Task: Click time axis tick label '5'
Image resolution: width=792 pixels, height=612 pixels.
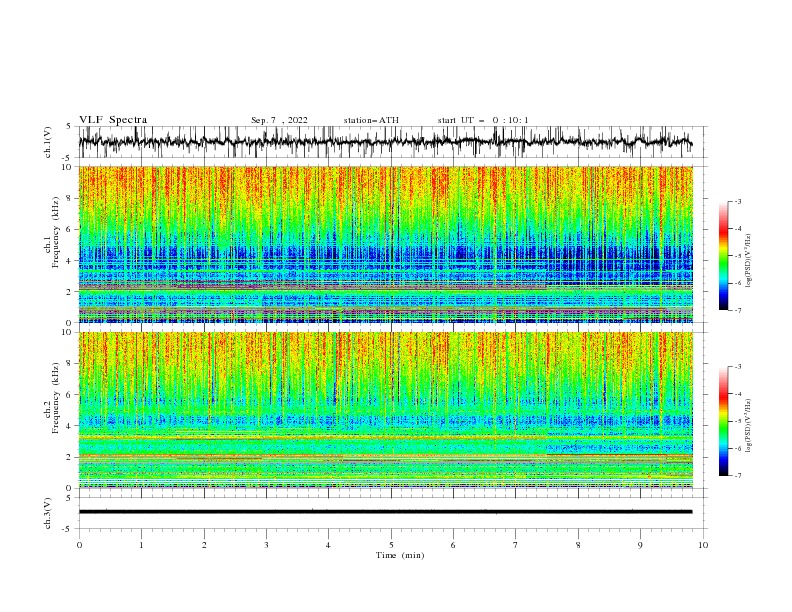Action: [391, 545]
